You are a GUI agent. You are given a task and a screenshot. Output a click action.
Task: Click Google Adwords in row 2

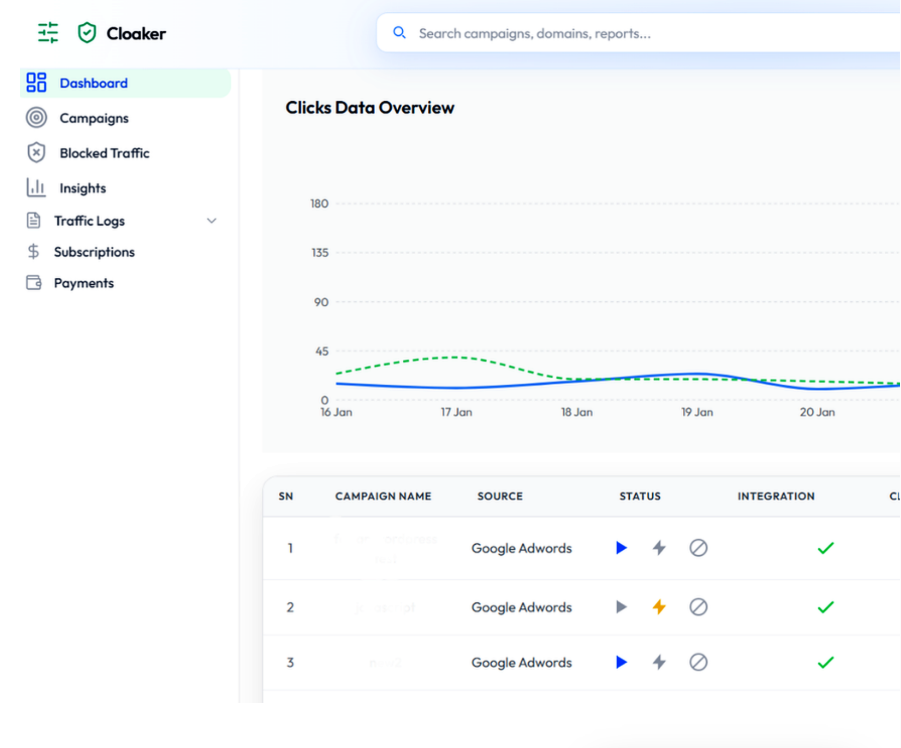point(522,607)
